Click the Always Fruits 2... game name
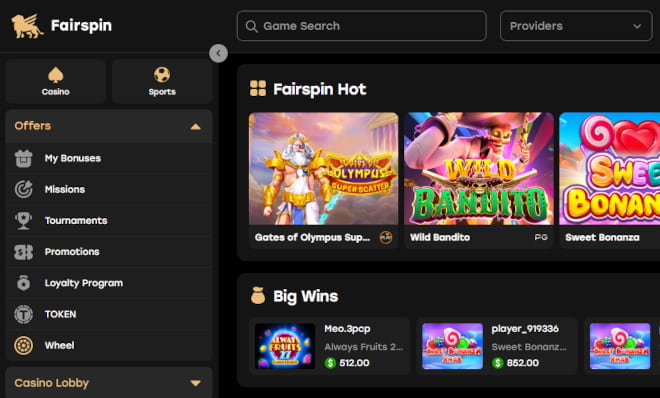 coord(364,347)
